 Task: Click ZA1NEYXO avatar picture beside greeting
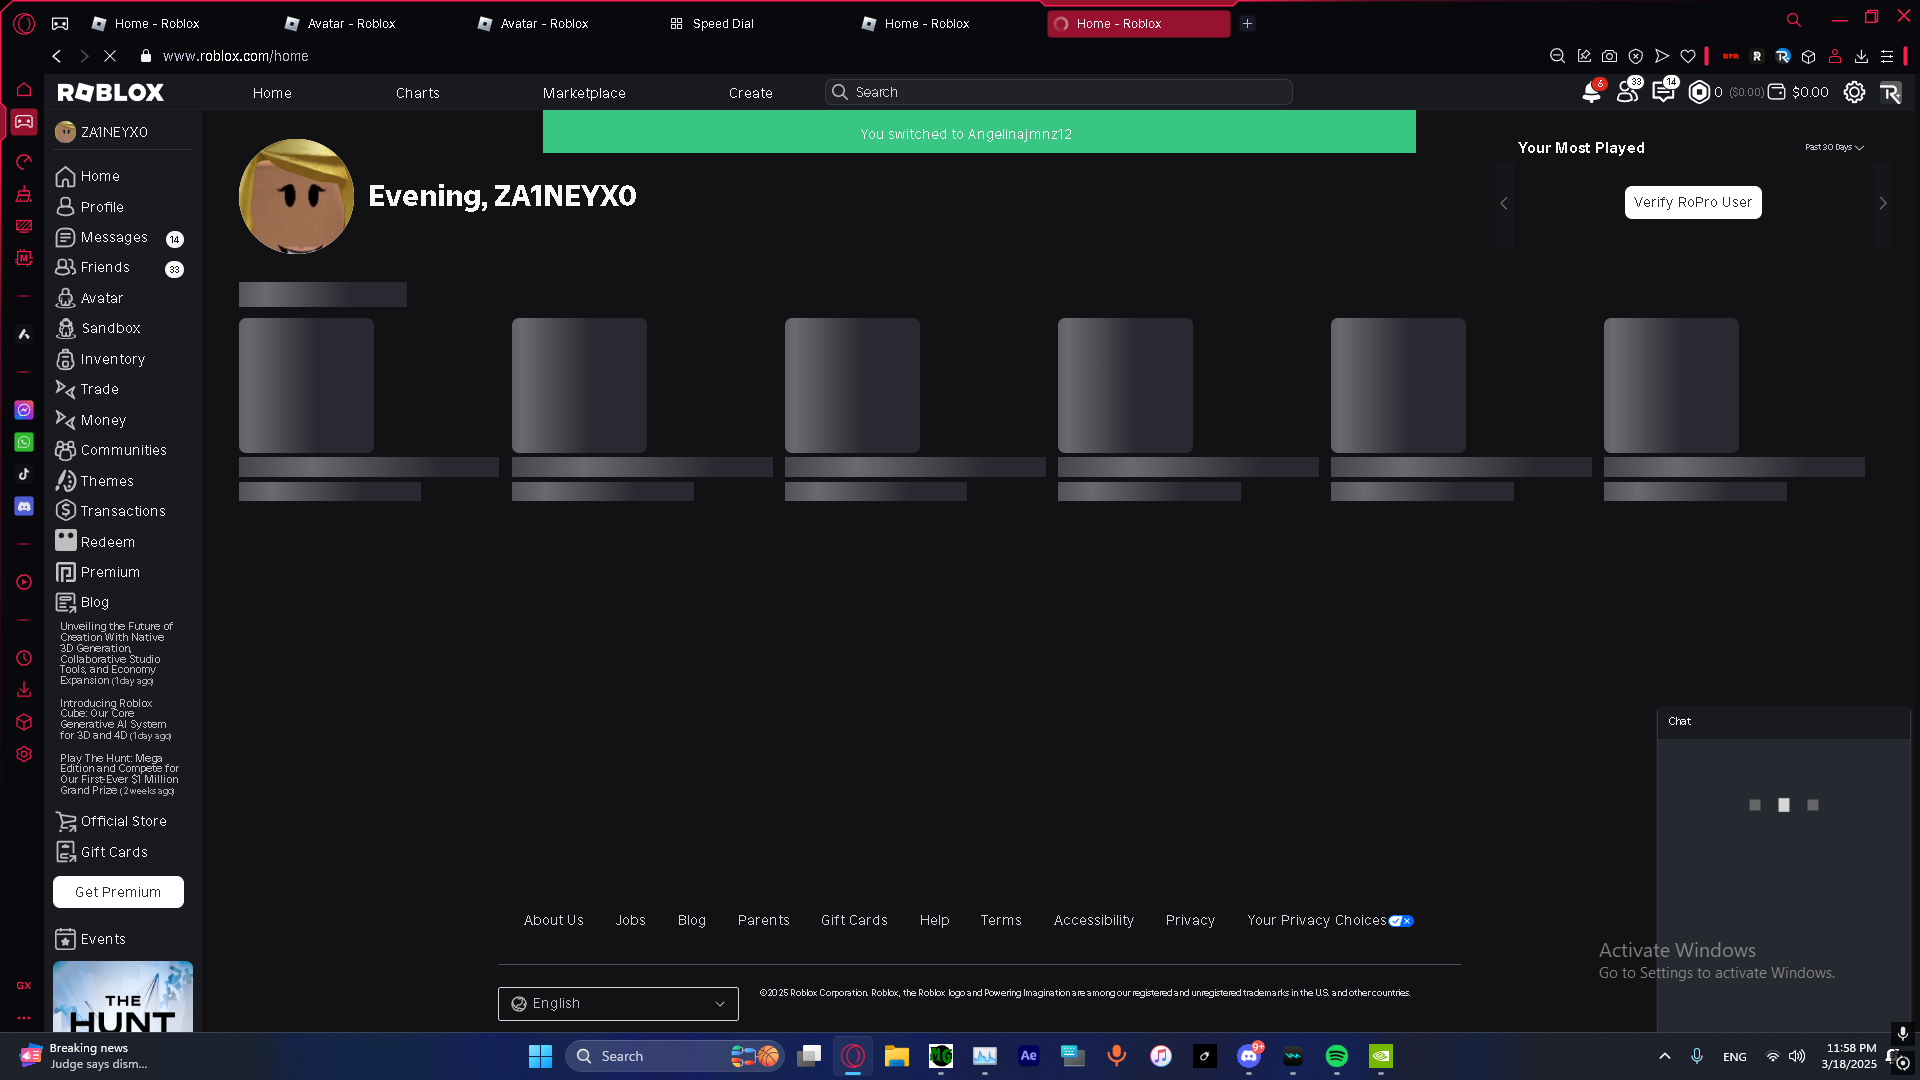pyautogui.click(x=296, y=196)
